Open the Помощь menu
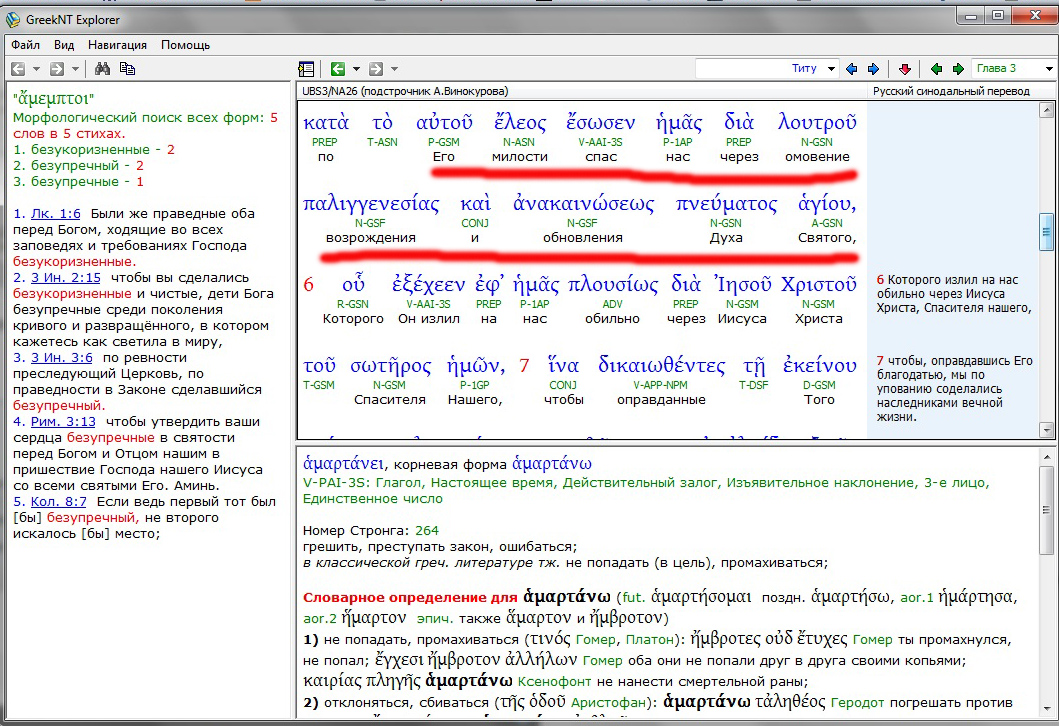1059x726 pixels. [185, 45]
